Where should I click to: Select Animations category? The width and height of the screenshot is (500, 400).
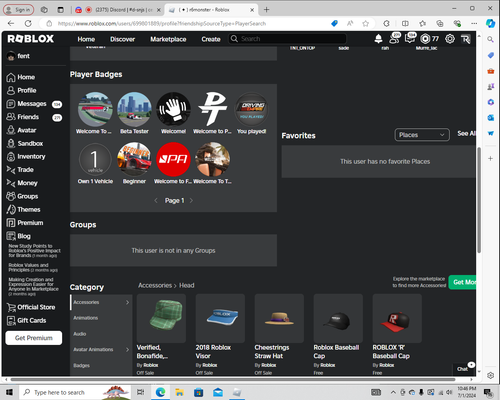(x=101, y=318)
